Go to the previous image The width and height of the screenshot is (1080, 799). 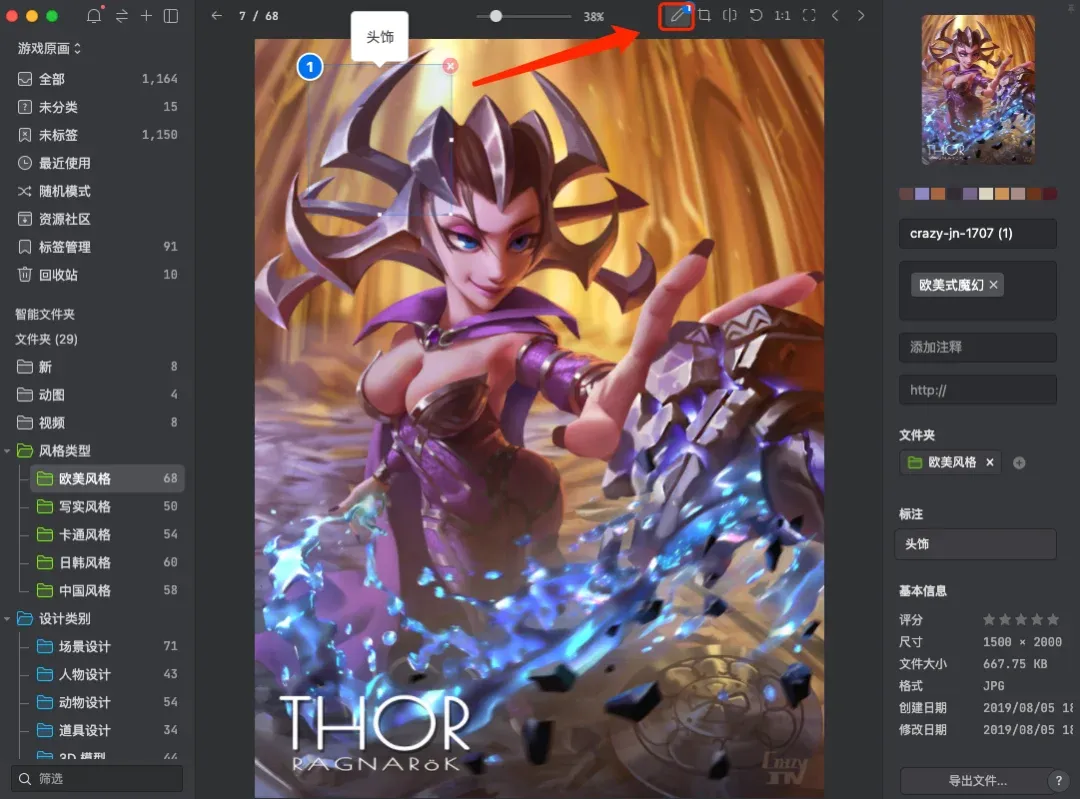[x=835, y=15]
